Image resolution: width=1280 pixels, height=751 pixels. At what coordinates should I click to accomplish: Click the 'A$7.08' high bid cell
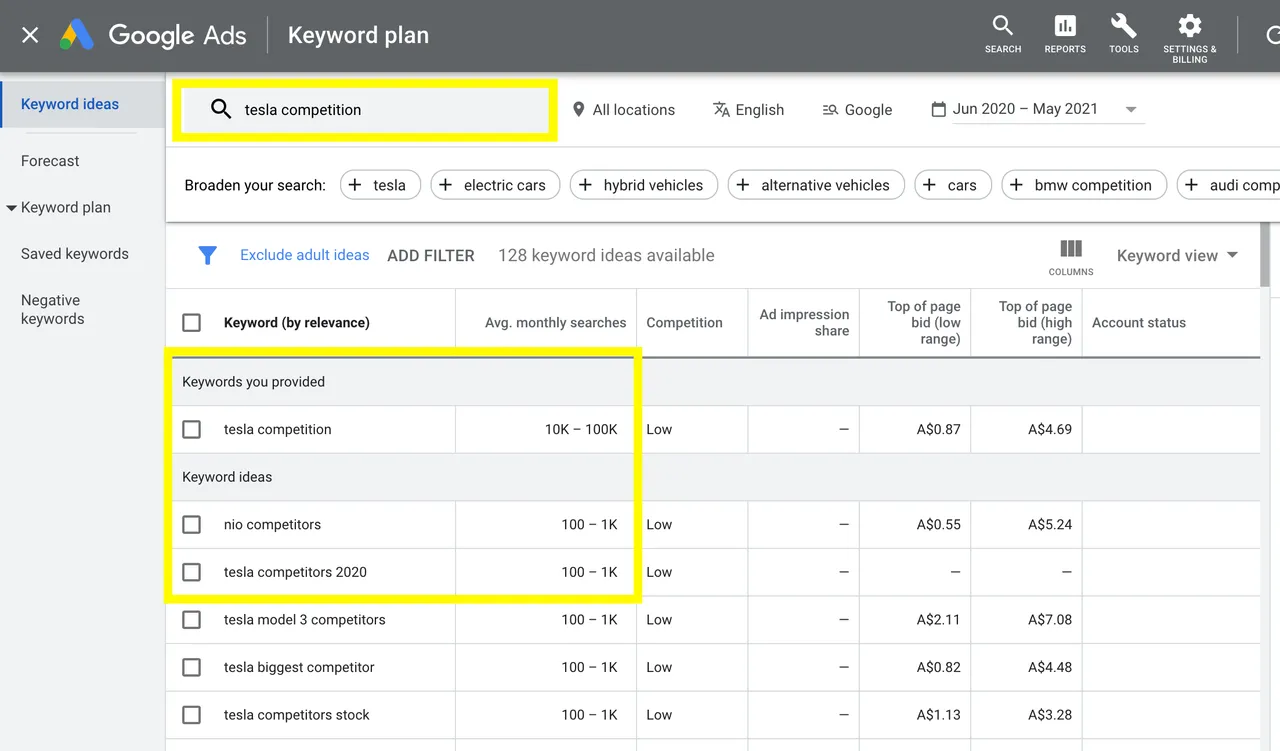(x=1050, y=620)
